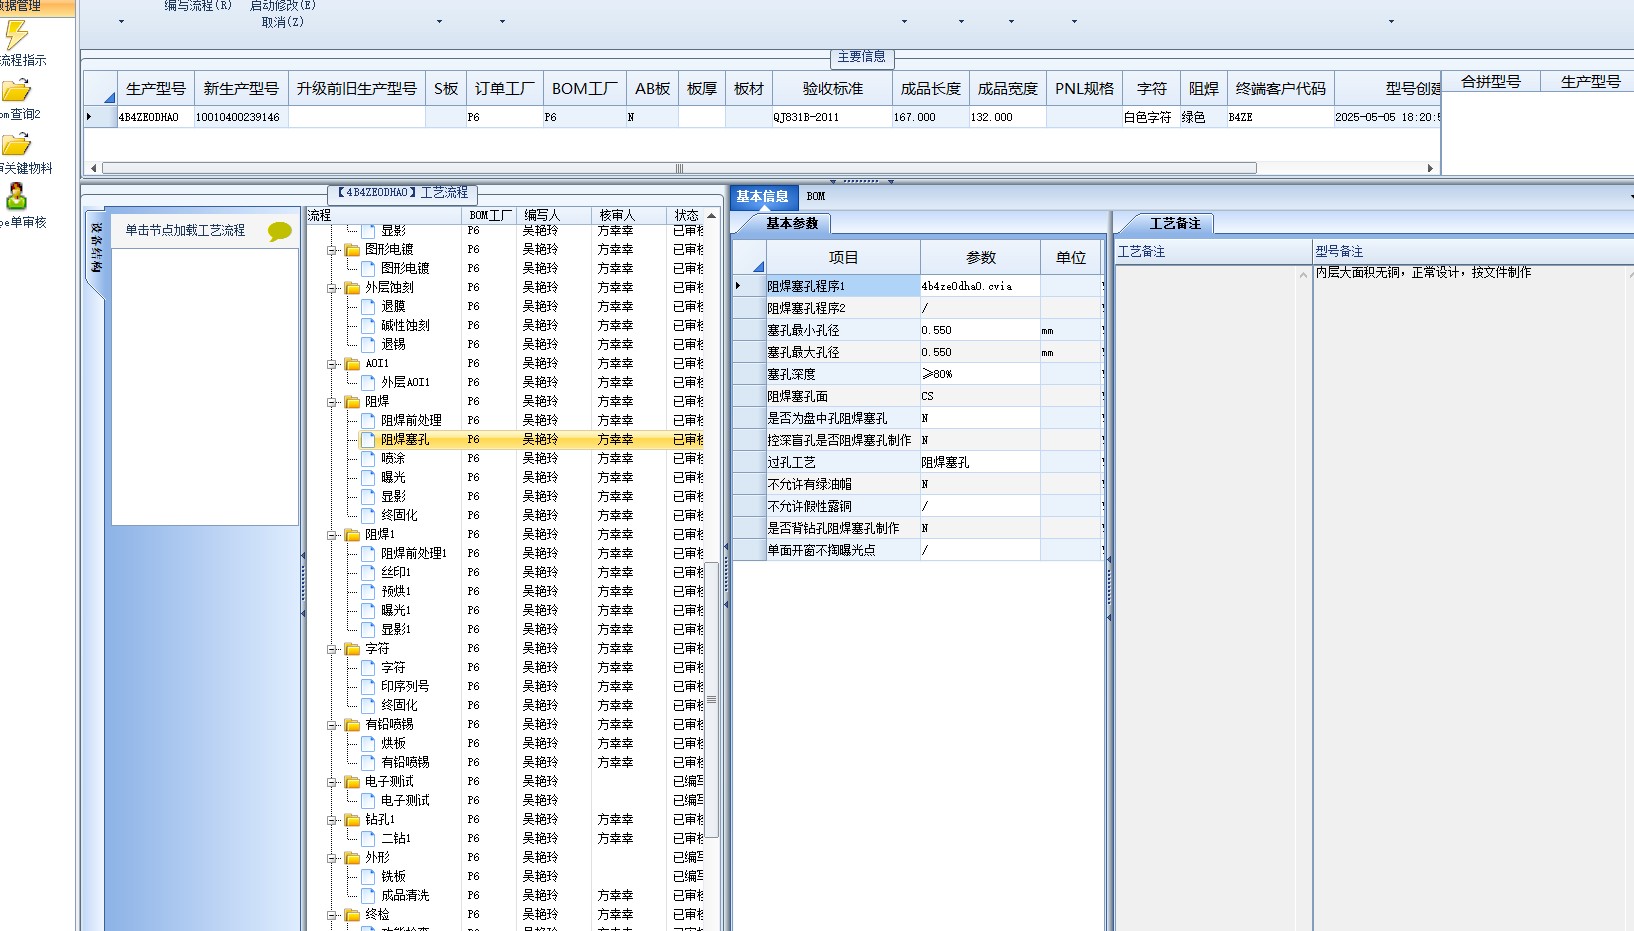Click the 有铅喷锡 folder icon

[352, 725]
